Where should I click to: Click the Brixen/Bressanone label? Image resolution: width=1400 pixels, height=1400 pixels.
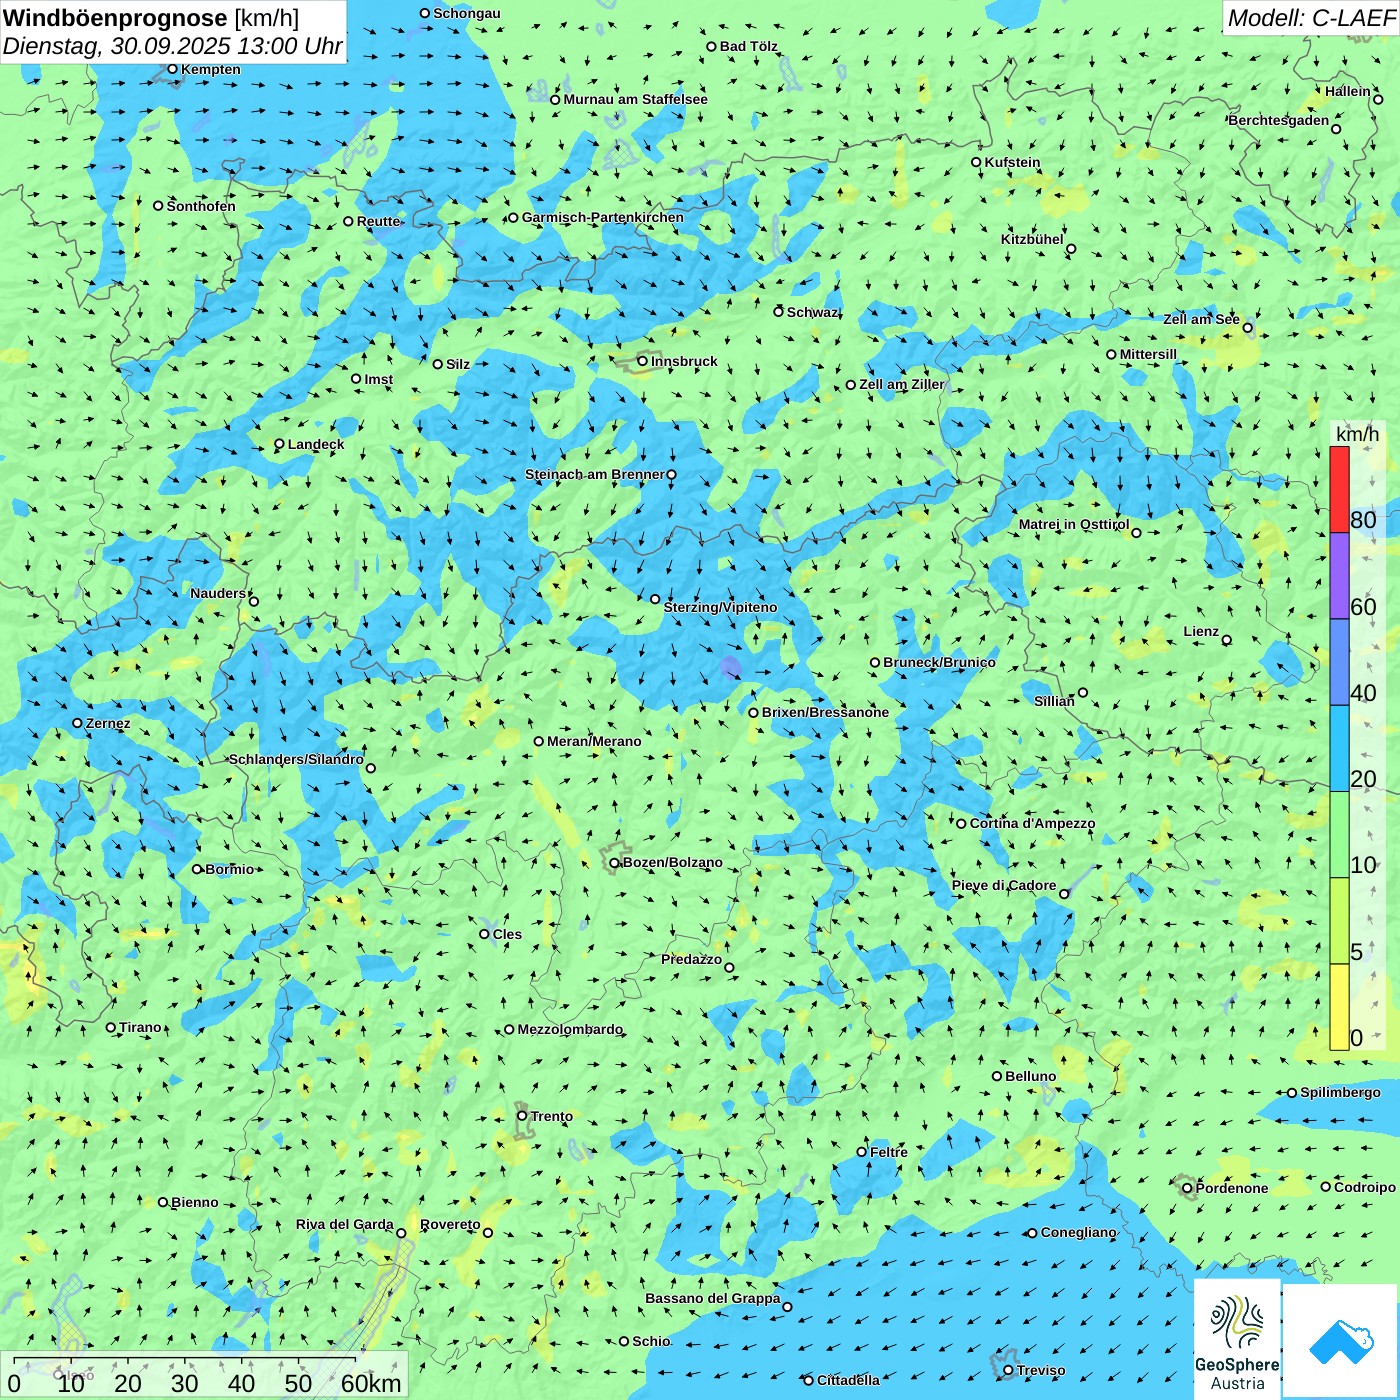click(825, 712)
